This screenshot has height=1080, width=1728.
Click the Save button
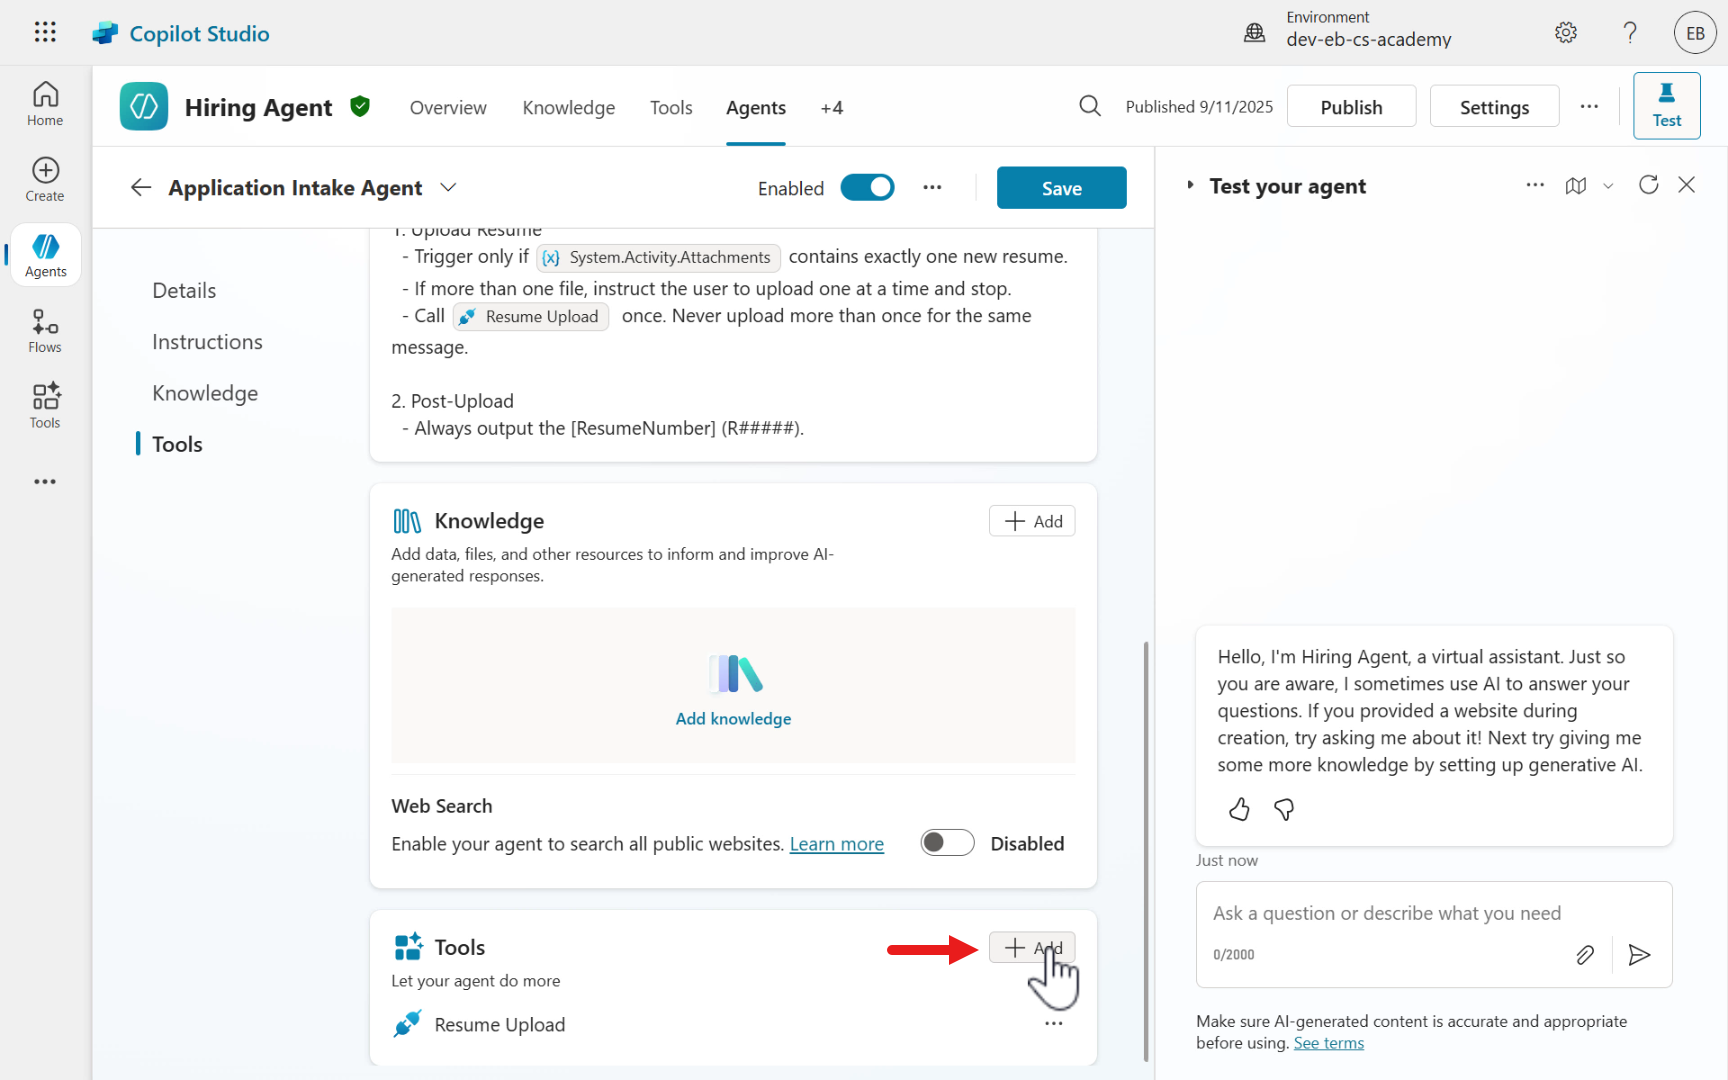coord(1061,188)
